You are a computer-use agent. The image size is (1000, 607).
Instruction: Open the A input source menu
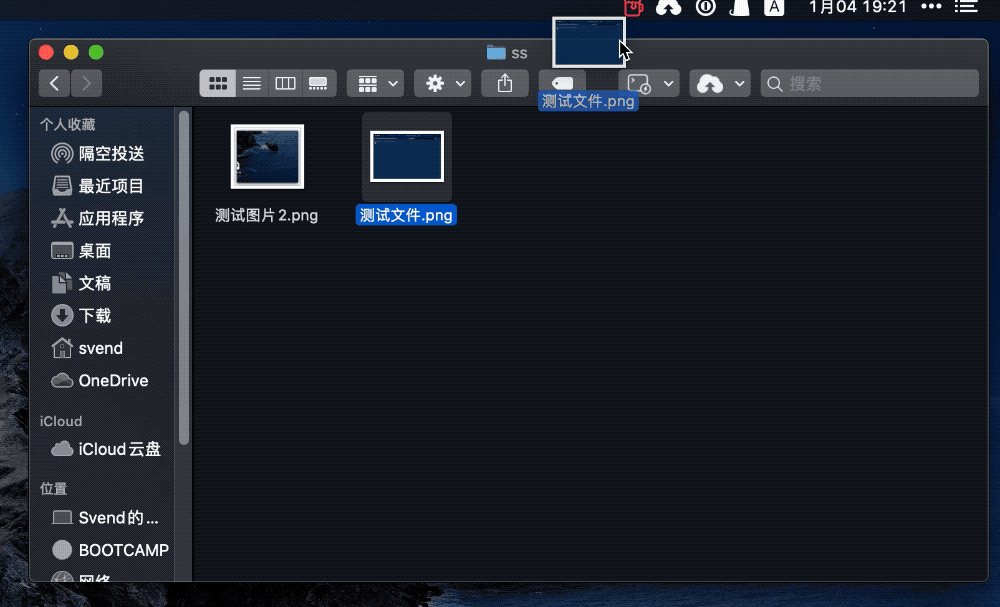point(774,7)
